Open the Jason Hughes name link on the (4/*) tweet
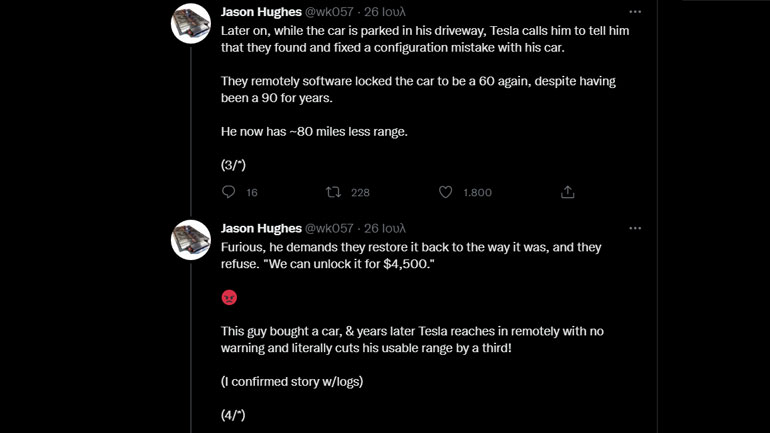Screen dimensions: 770x433 pyautogui.click(x=261, y=228)
